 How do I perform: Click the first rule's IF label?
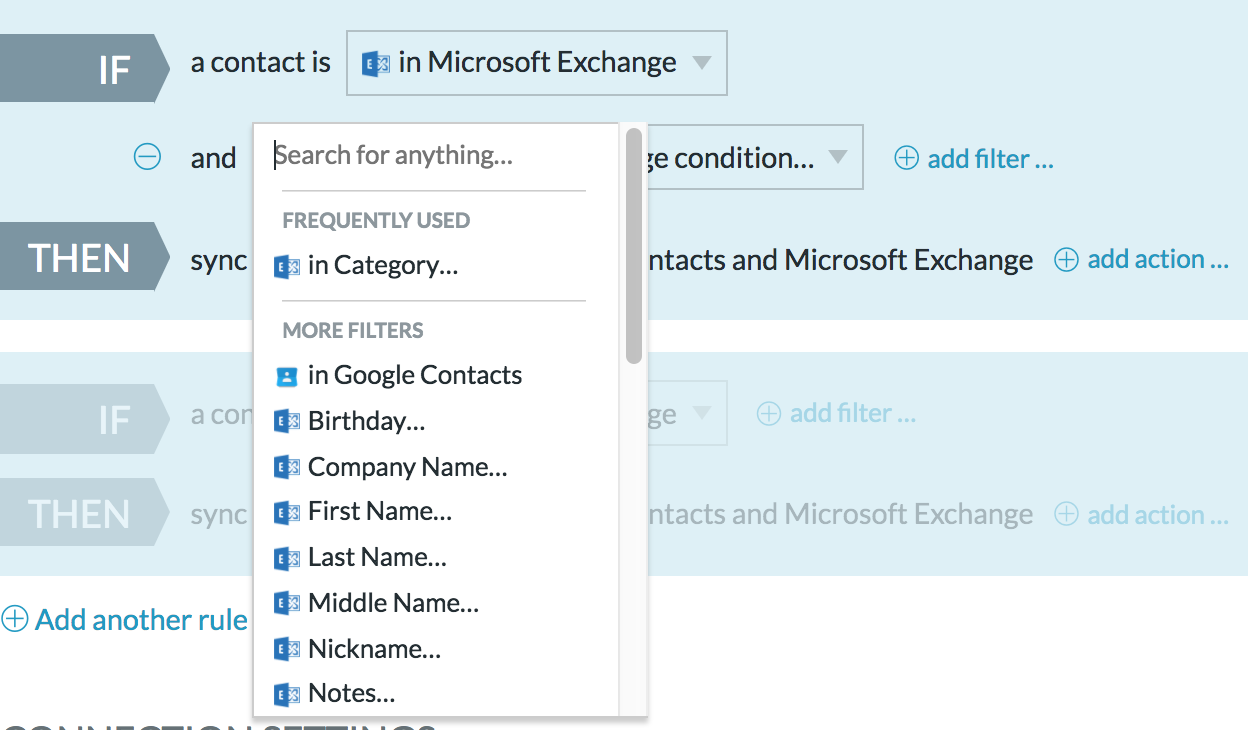(86, 68)
